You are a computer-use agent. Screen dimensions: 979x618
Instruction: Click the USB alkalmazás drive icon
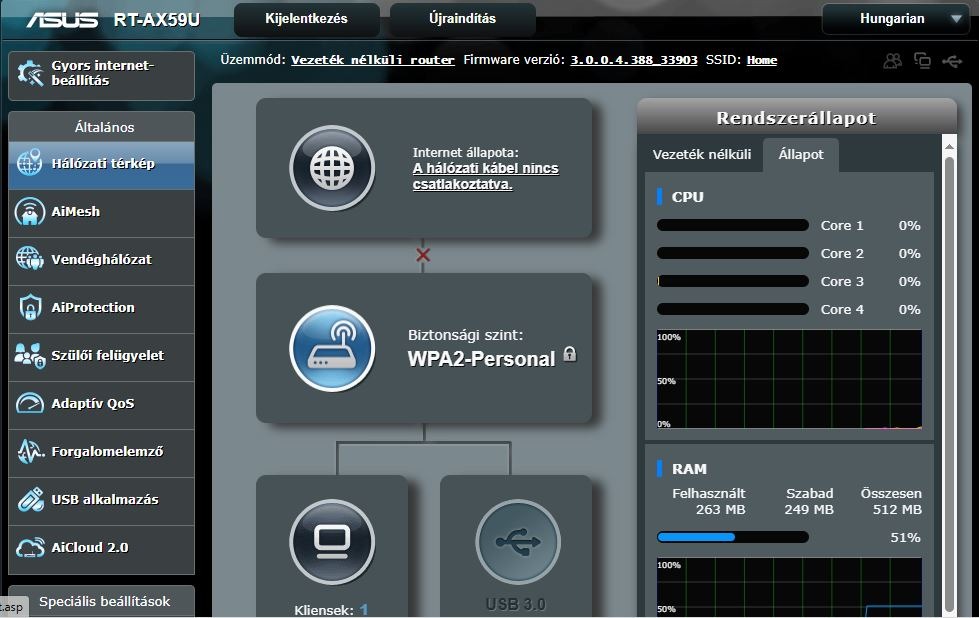[x=29, y=499]
